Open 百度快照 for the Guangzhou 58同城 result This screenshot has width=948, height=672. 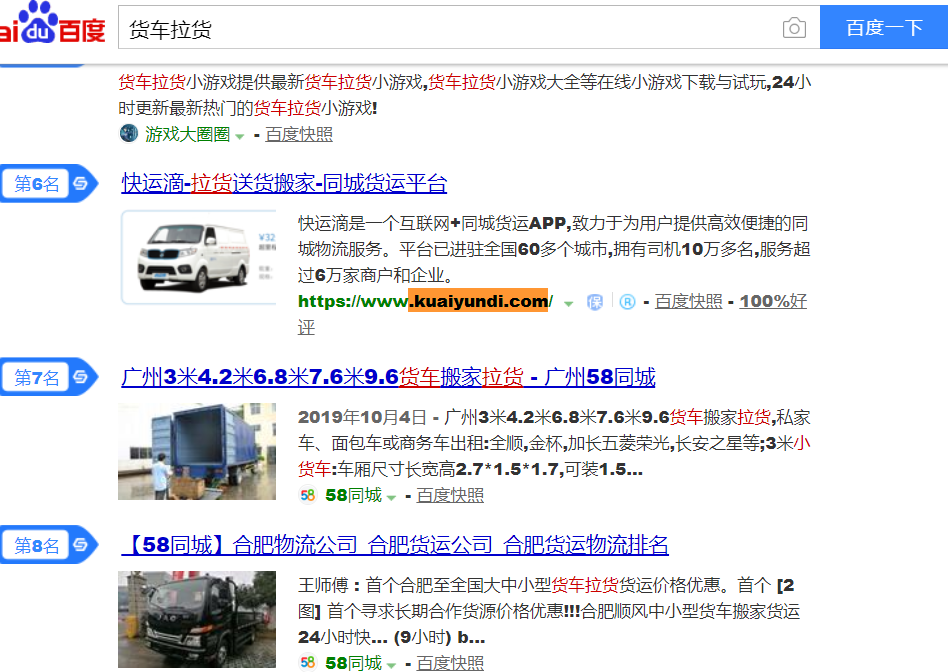450,495
